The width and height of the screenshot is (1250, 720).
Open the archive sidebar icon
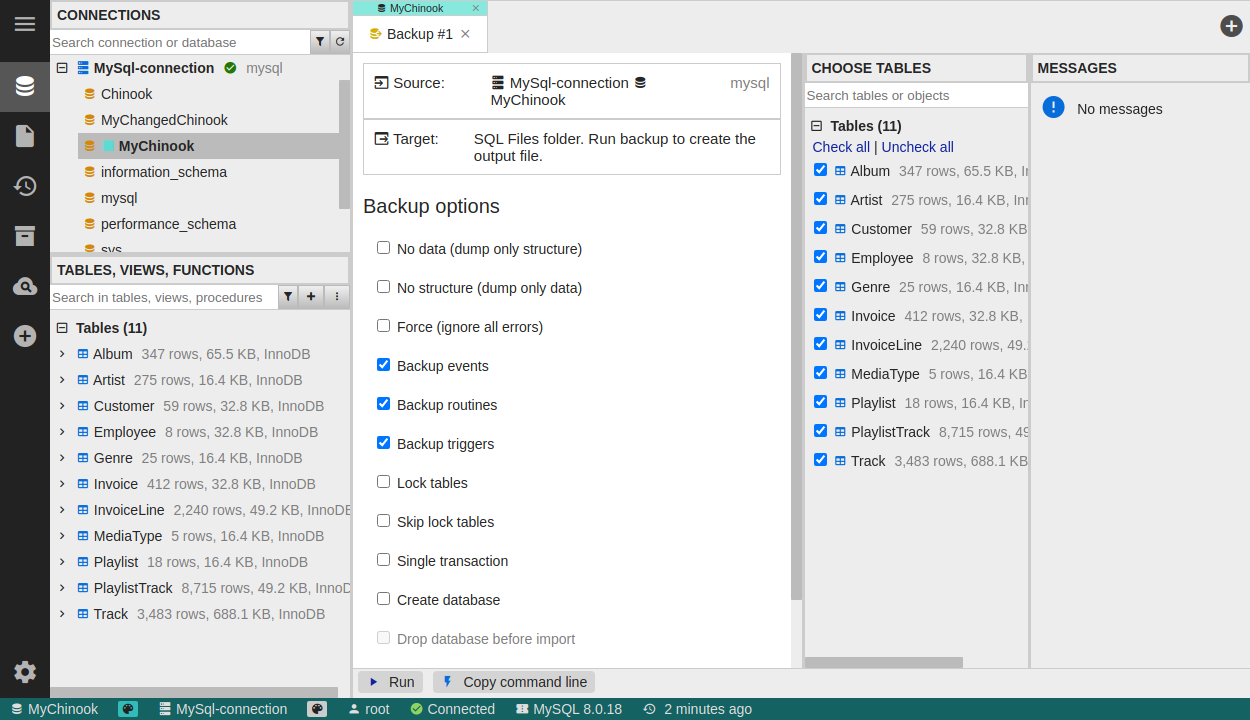24,236
